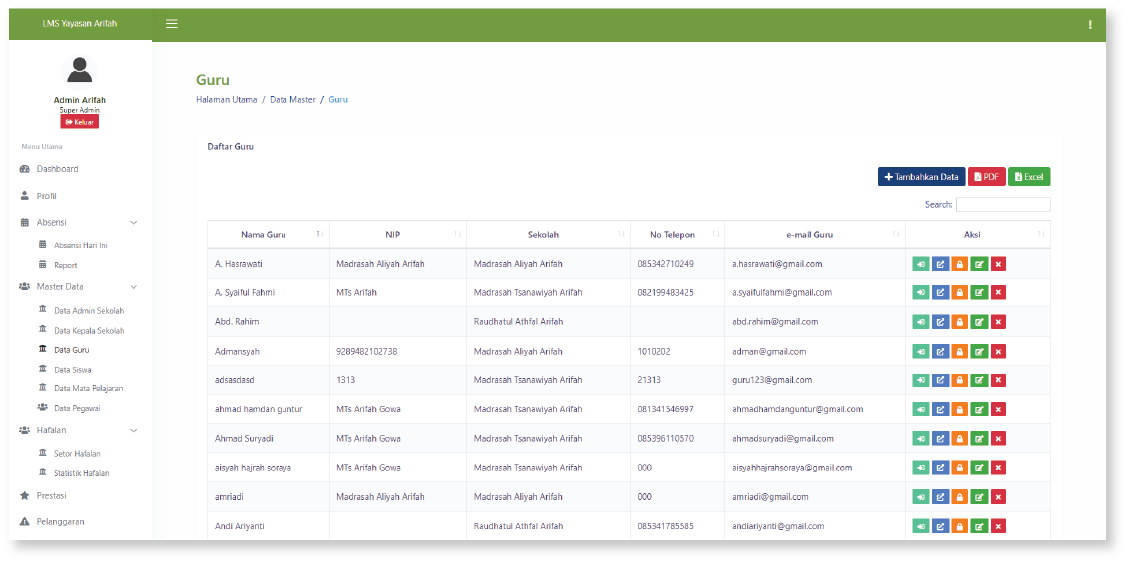Click the green edit icon for amriadi
Image resolution: width=1129 pixels, height=563 pixels.
click(979, 497)
